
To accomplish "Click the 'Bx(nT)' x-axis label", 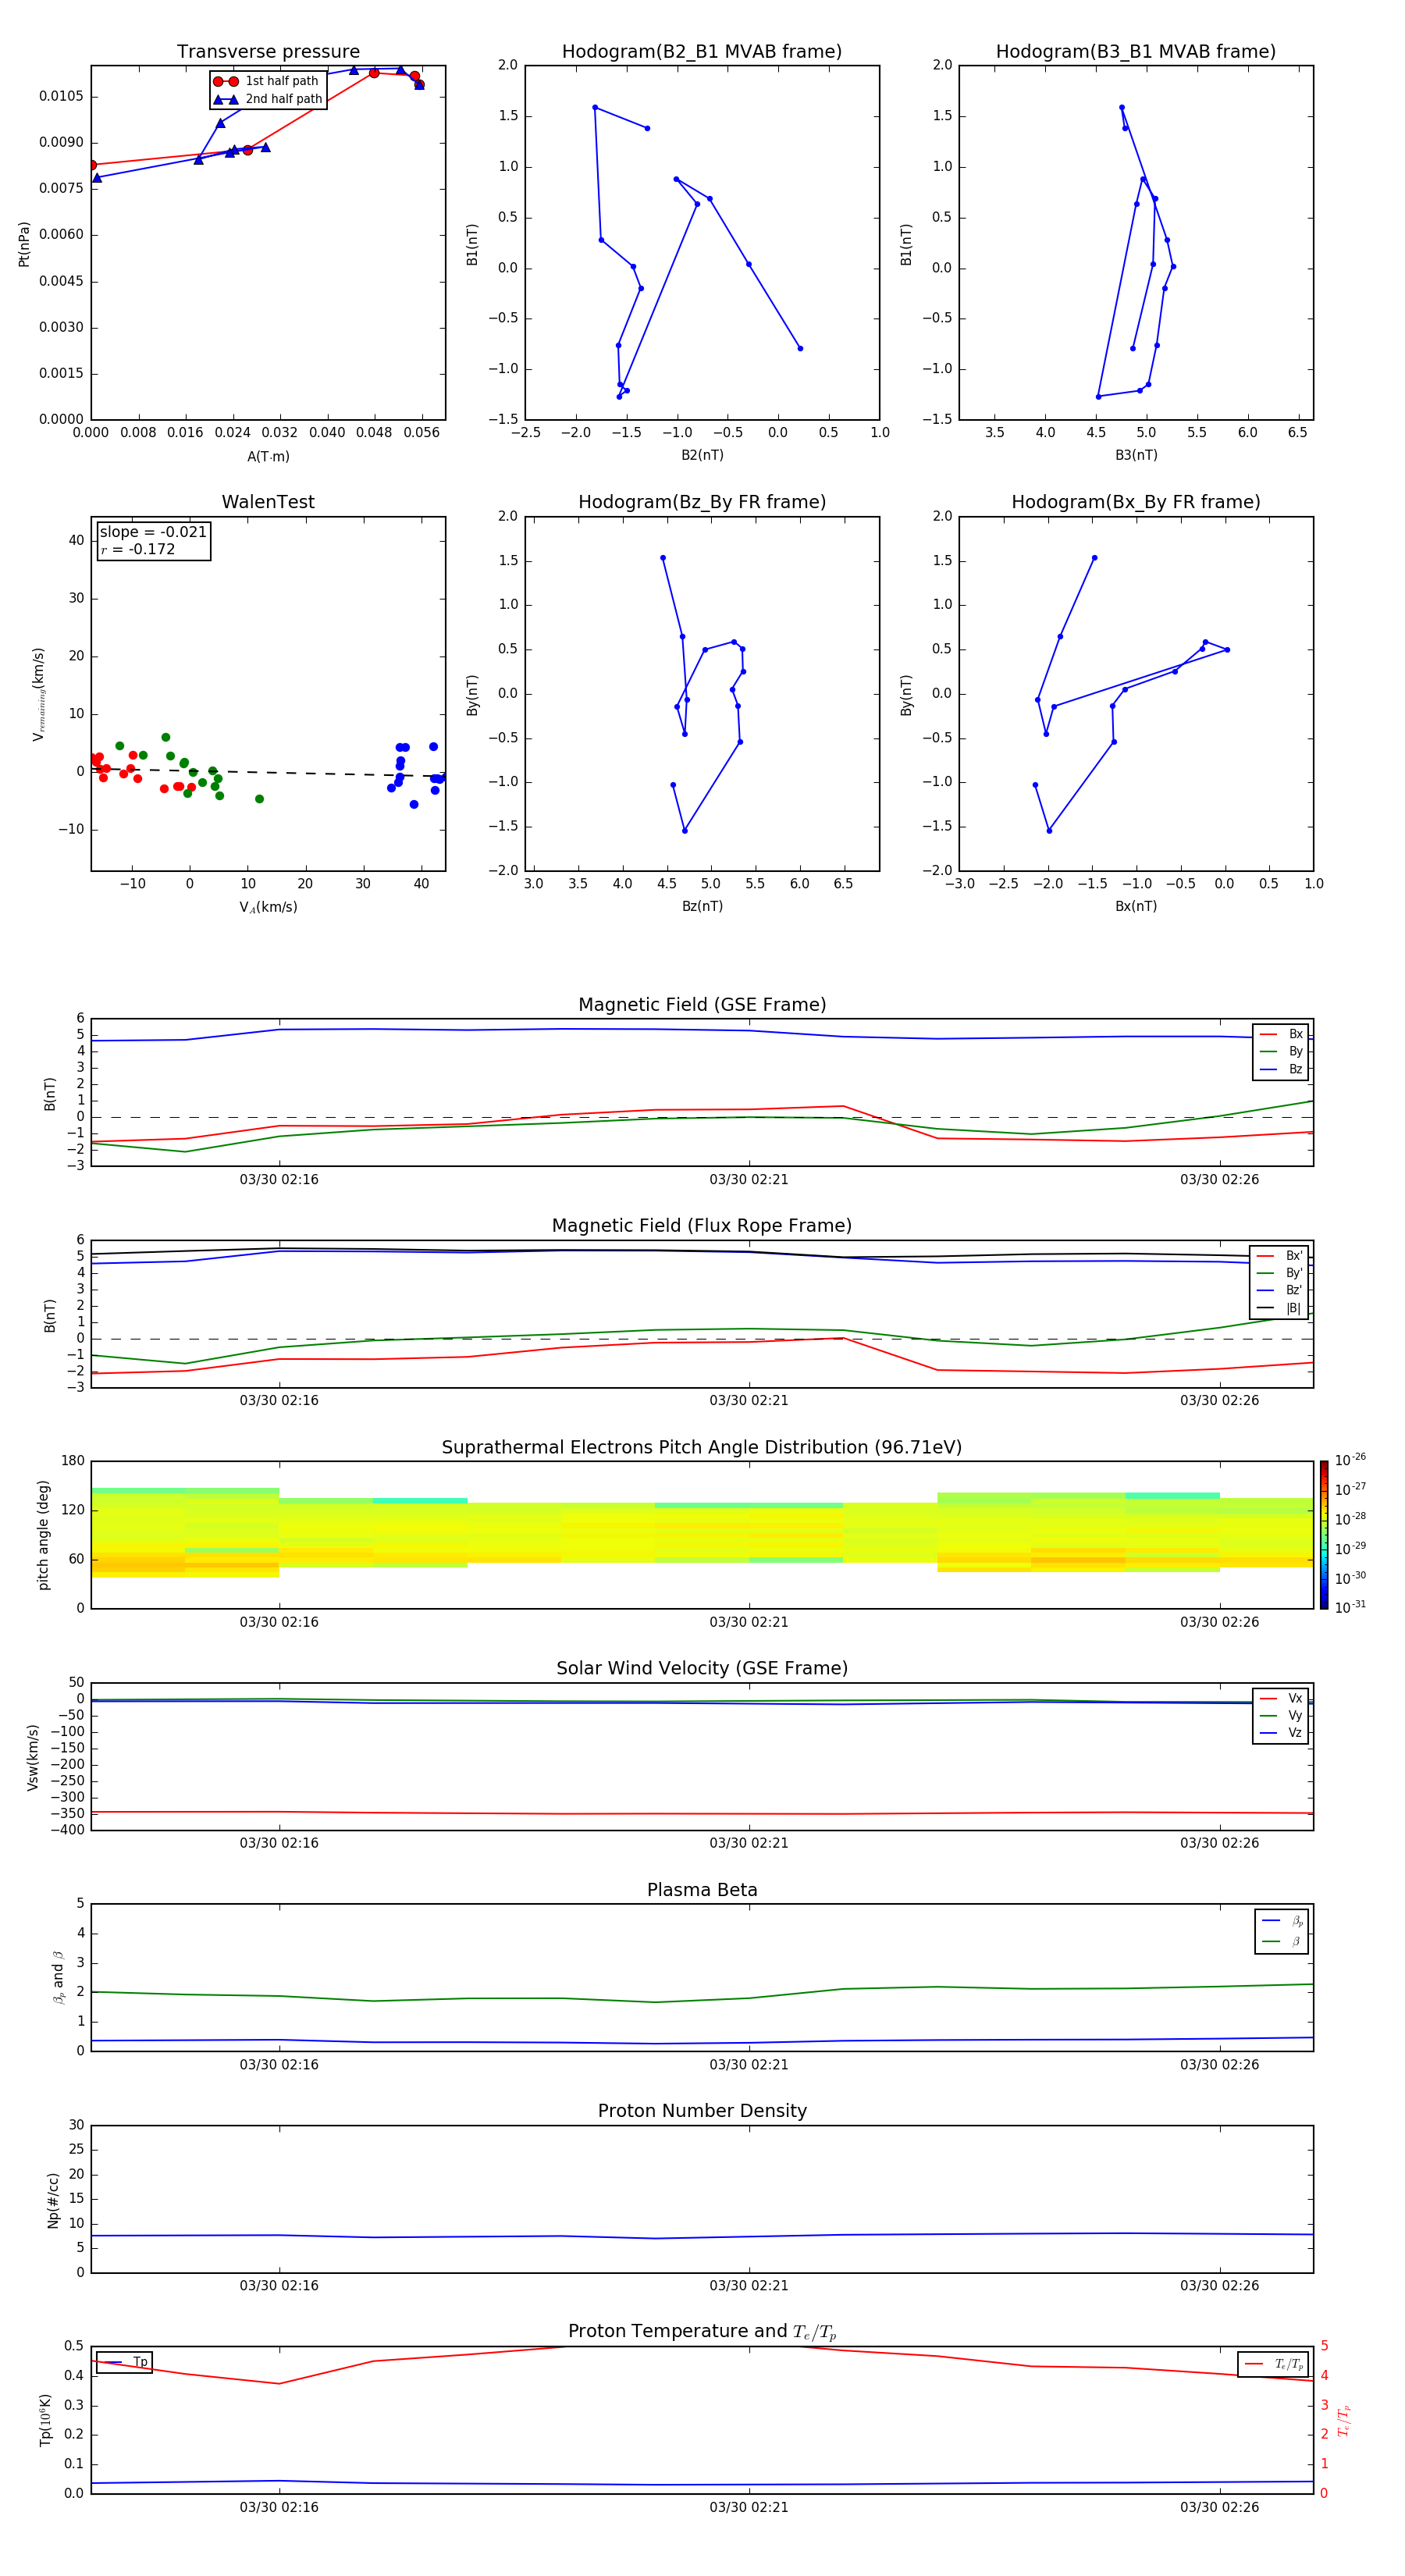I will coord(1136,906).
